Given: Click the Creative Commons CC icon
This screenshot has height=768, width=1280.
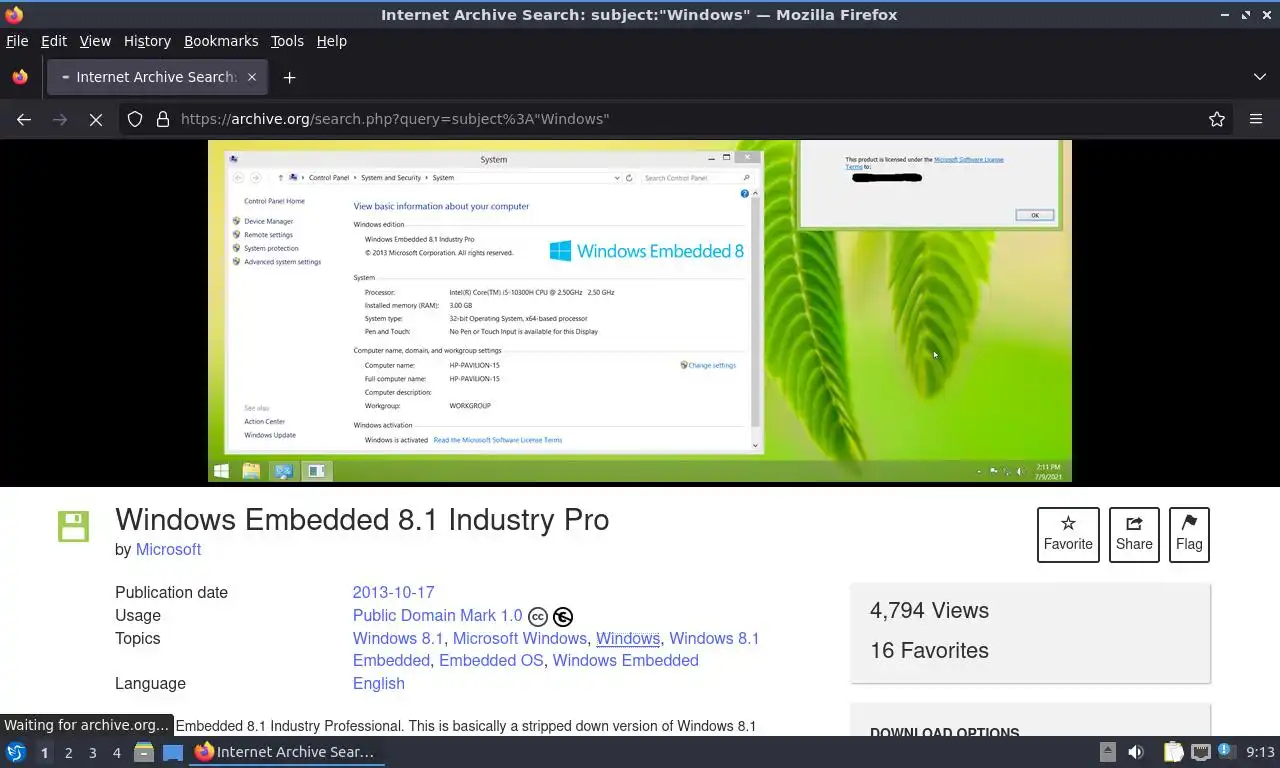Looking at the screenshot, I should click(538, 616).
